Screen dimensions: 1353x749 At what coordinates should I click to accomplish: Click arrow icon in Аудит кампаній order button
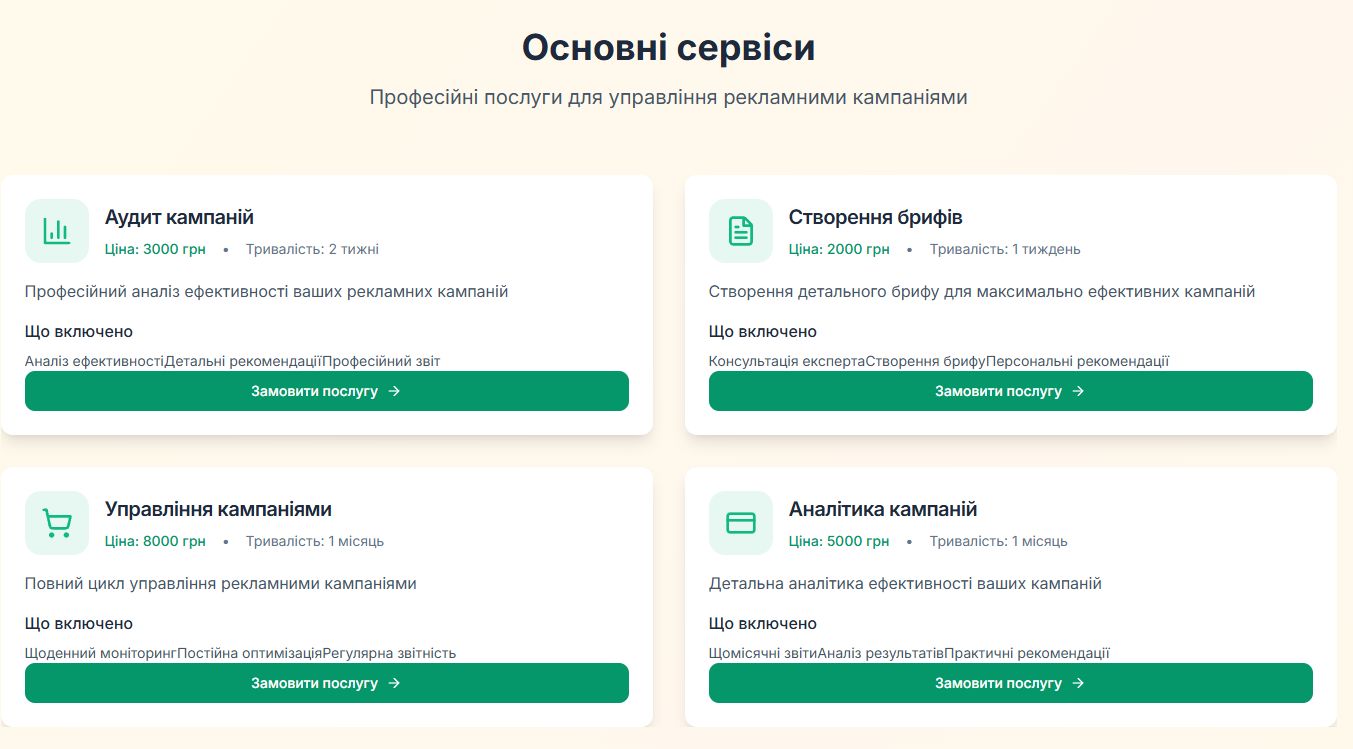[x=394, y=391]
